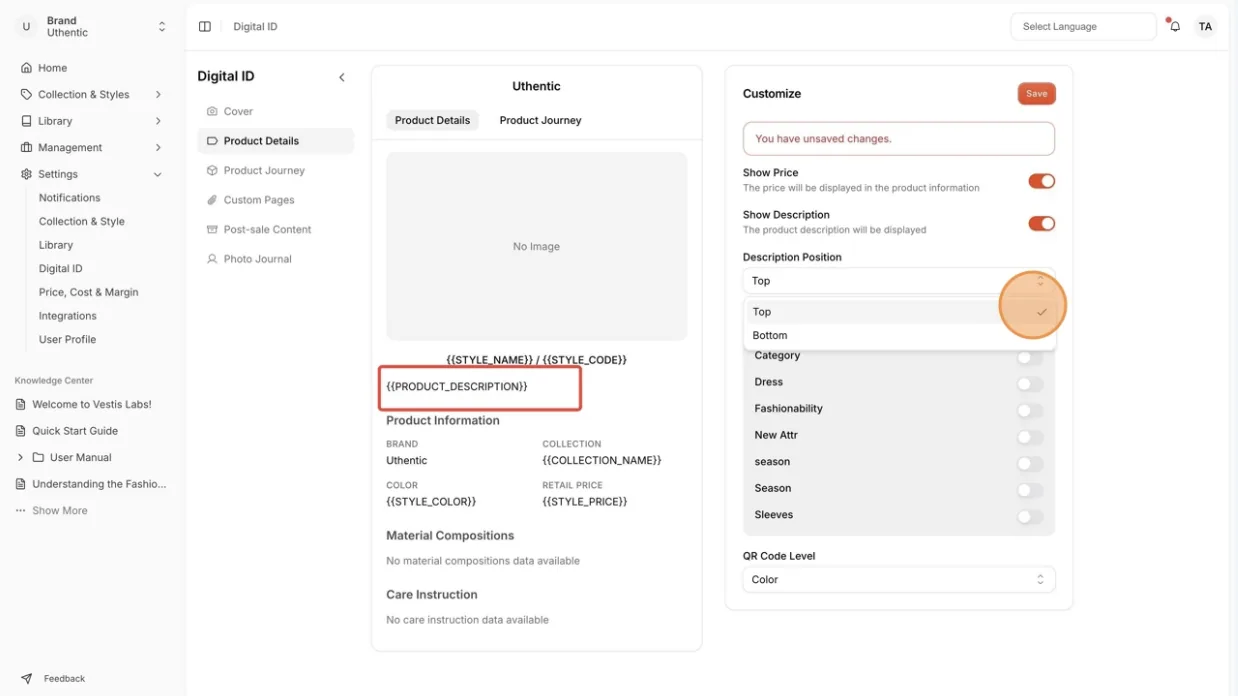Click the Photo Journal person icon
This screenshot has height=696, width=1238.
[212, 259]
